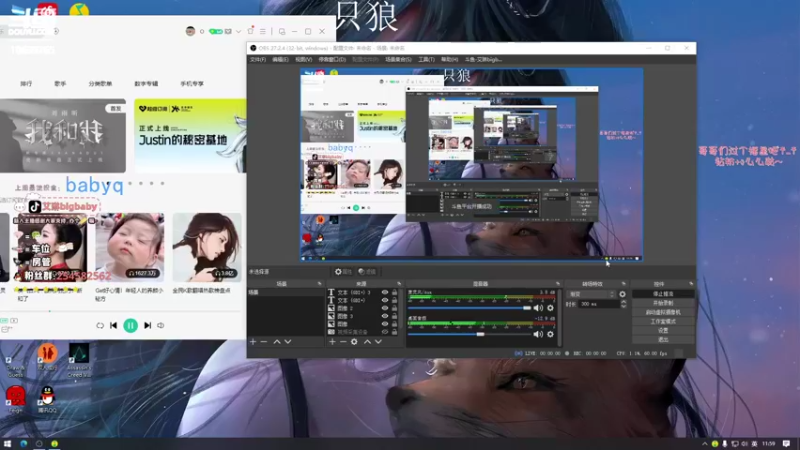
Task: Decrease the transition duration with the down stepper
Action: click(623, 306)
